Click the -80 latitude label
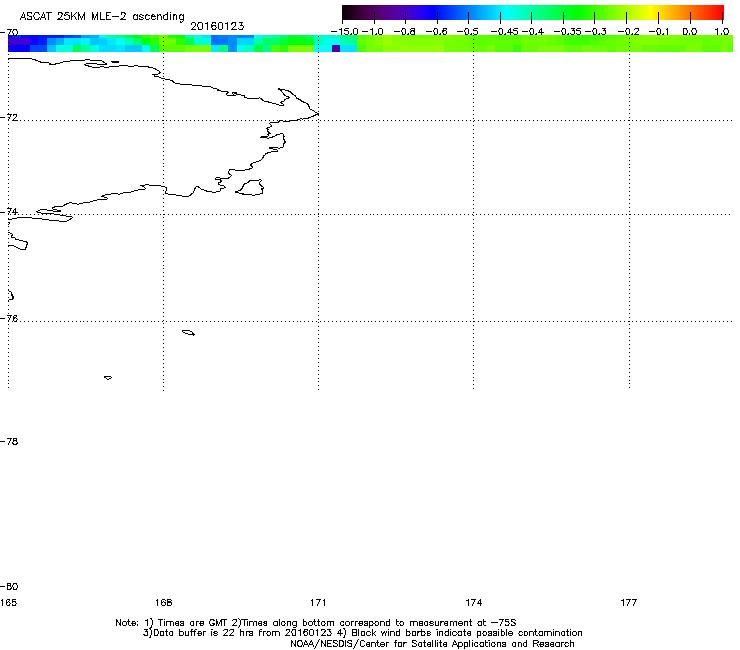Image resolution: width=740 pixels, height=650 pixels. click(9, 586)
